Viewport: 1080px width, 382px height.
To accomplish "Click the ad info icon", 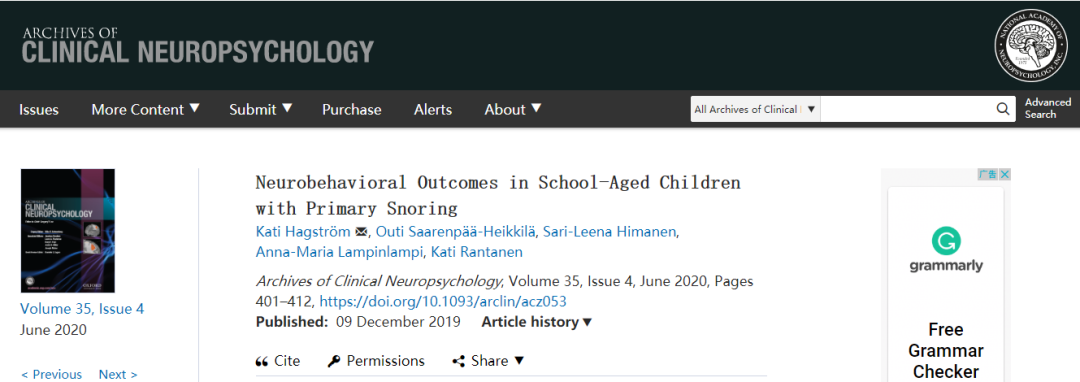I will [988, 175].
